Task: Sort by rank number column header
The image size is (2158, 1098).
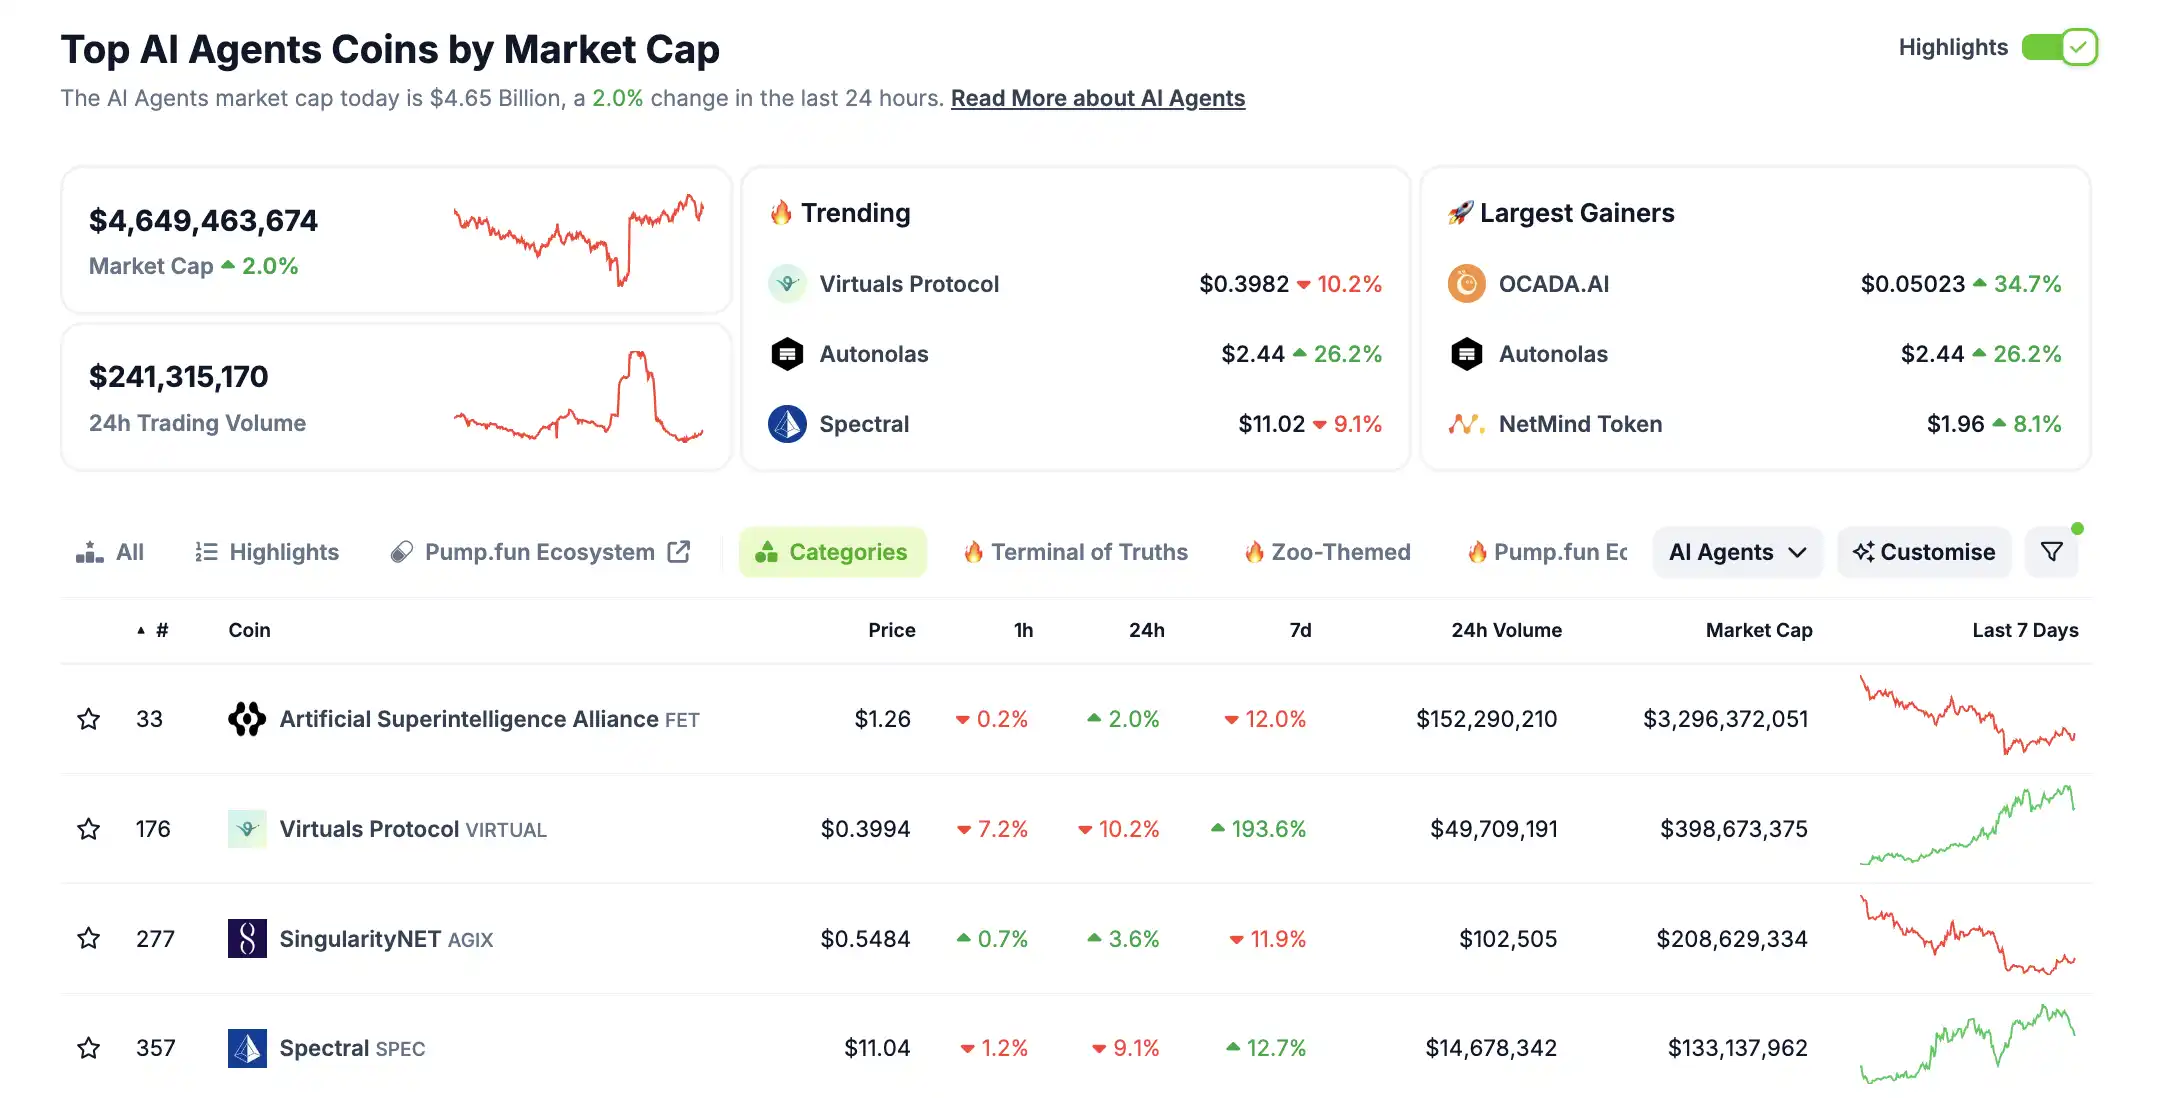Action: tap(161, 630)
